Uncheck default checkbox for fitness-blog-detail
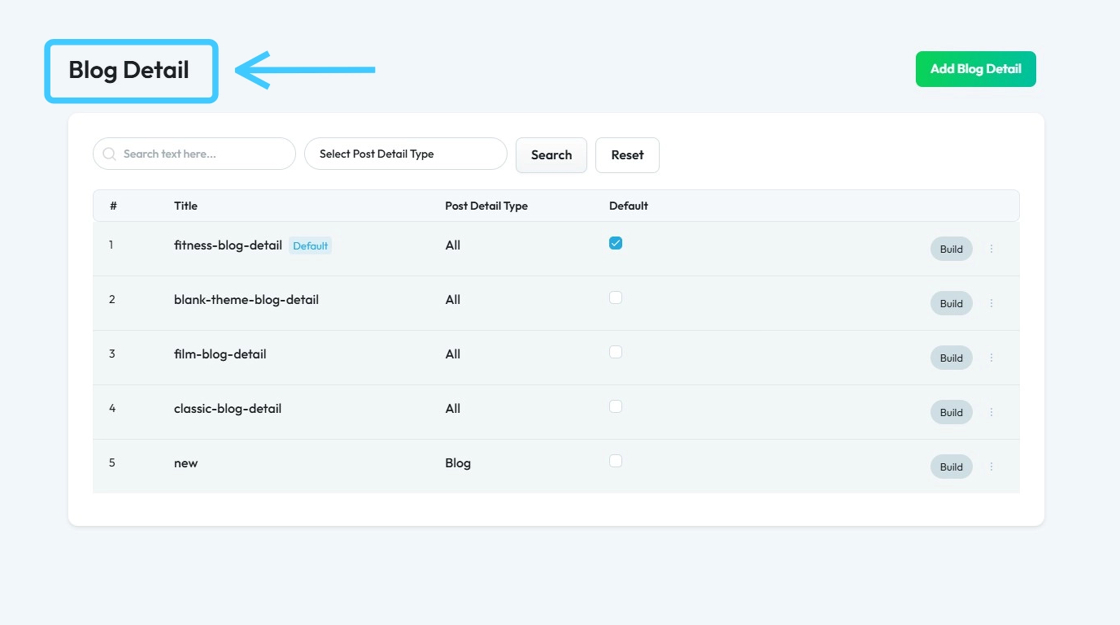 pos(616,243)
